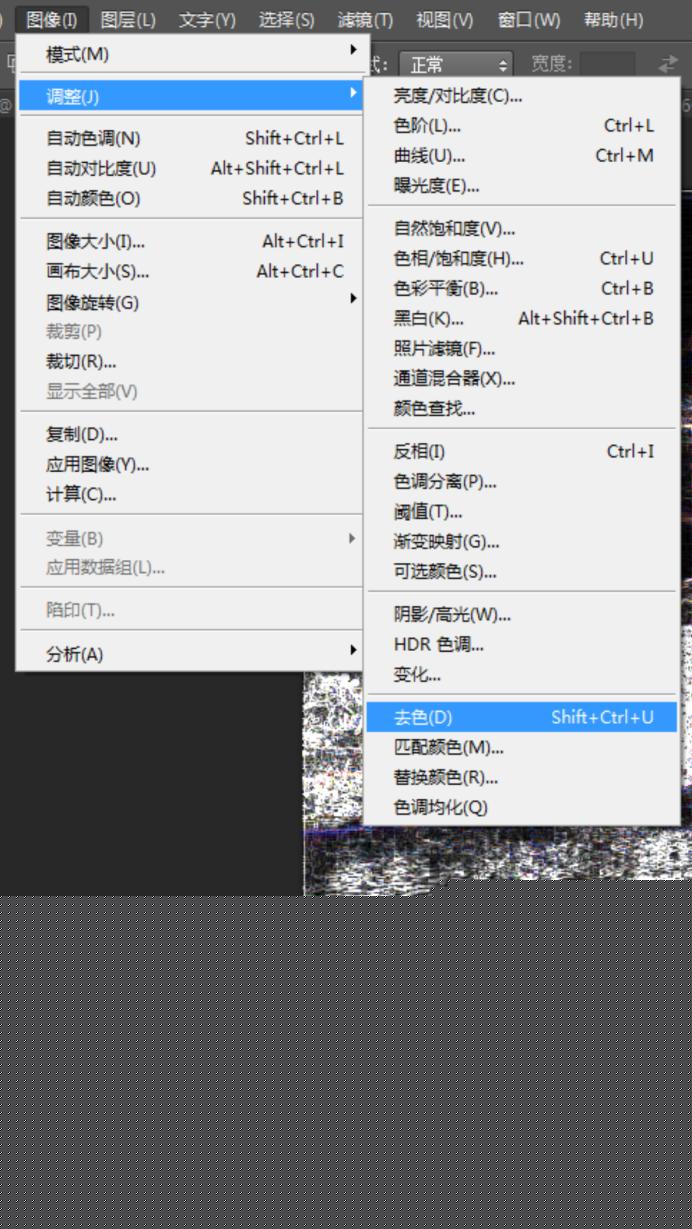Open 亮度/对比度(C)... adjustment
Image resolution: width=692 pixels, height=1229 pixels.
[x=522, y=96]
